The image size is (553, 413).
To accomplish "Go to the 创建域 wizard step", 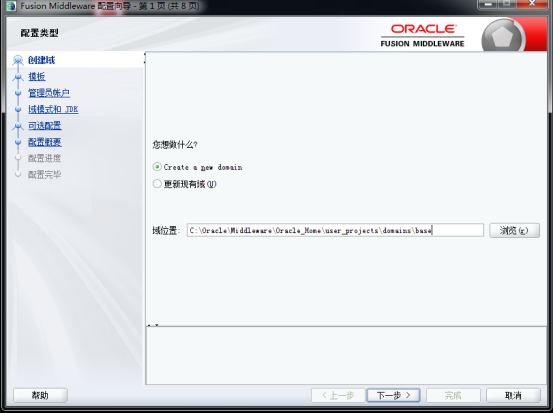I will pyautogui.click(x=42, y=60).
